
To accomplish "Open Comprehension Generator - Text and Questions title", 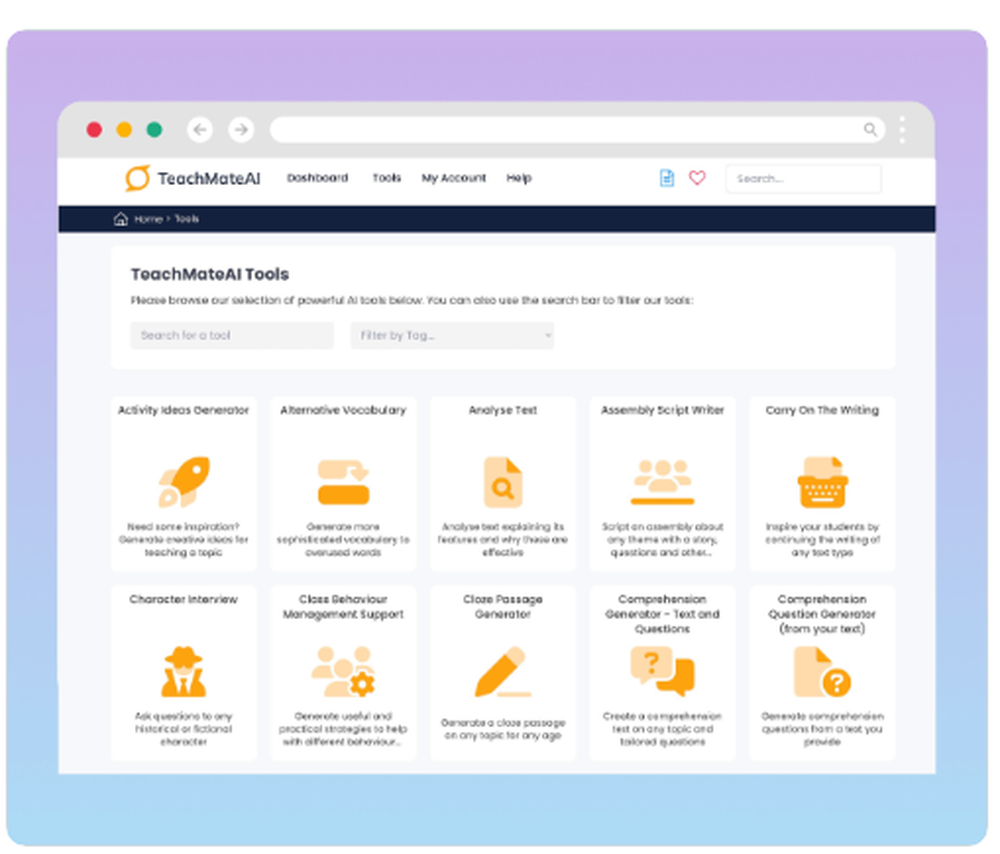I will [x=663, y=614].
